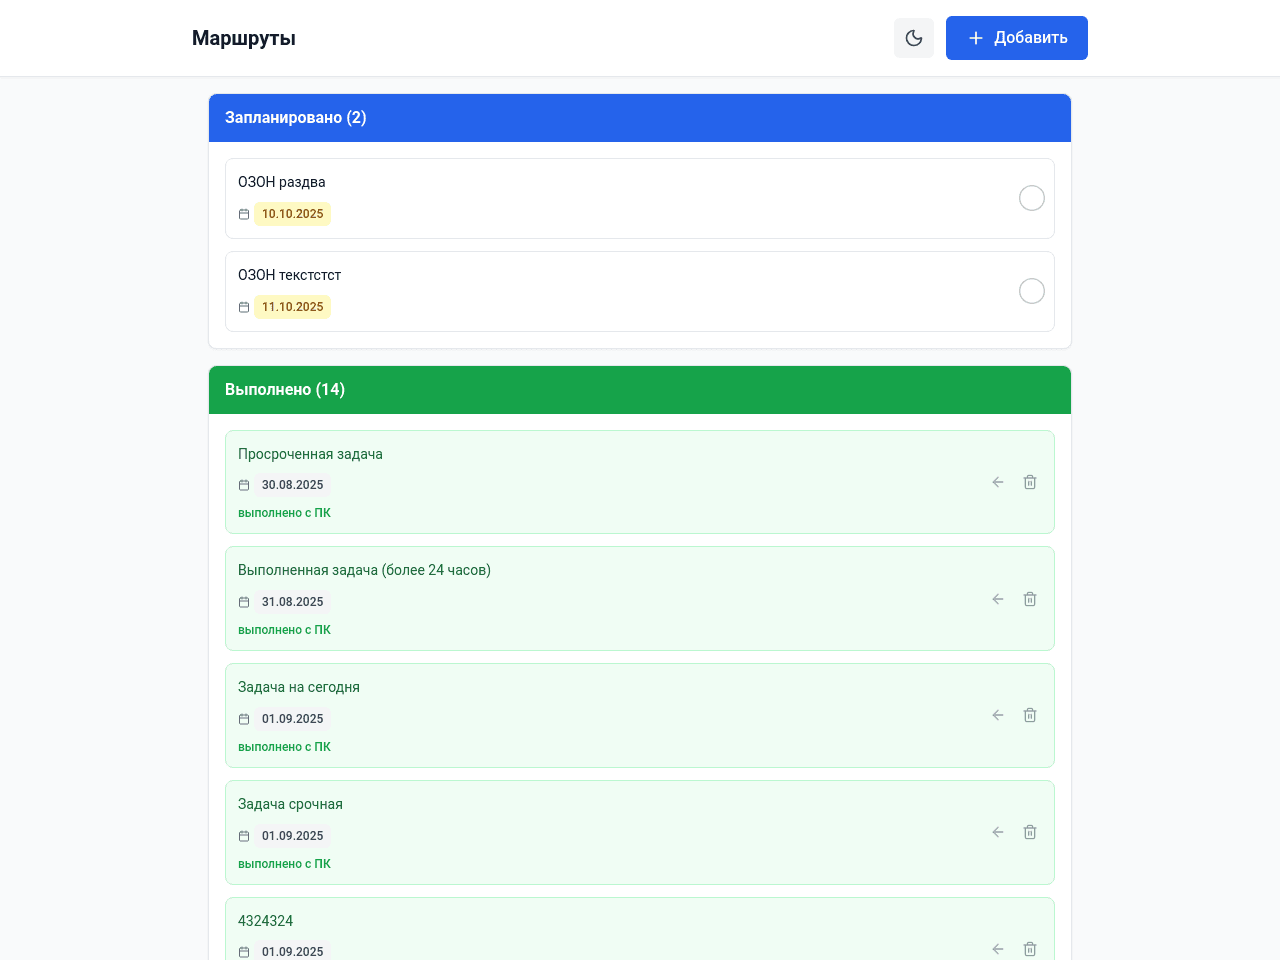Select the Задача срочная title
Screen dimensions: 1280x960
pyautogui.click(x=290, y=804)
